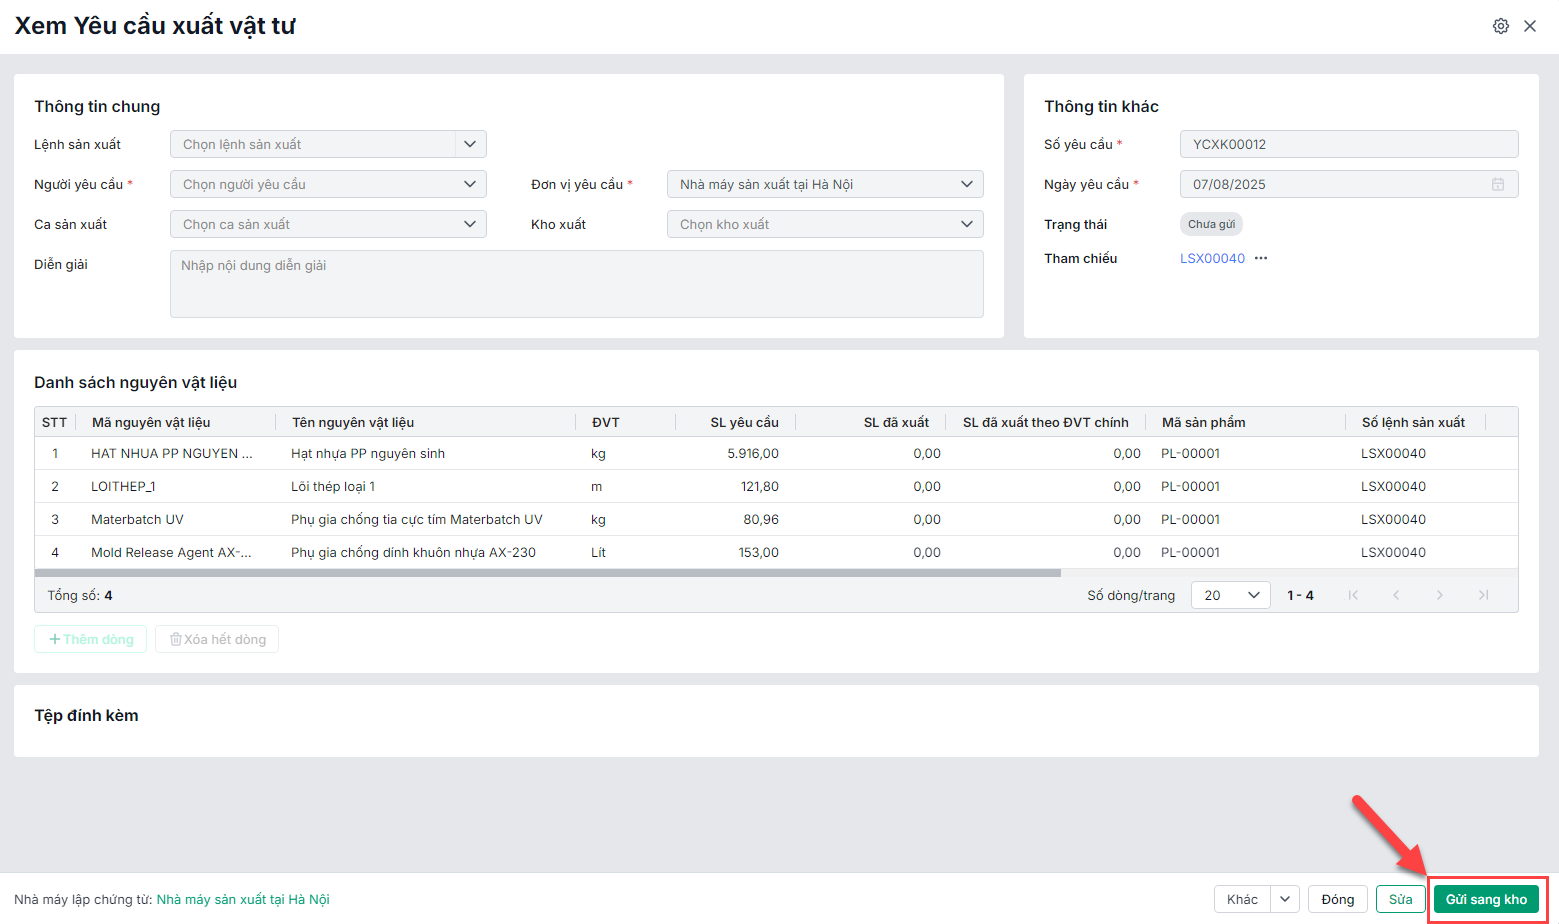The height and width of the screenshot is (924, 1559).
Task: Expand the Lệnh sản xuất dropdown
Action: pyautogui.click(x=470, y=144)
